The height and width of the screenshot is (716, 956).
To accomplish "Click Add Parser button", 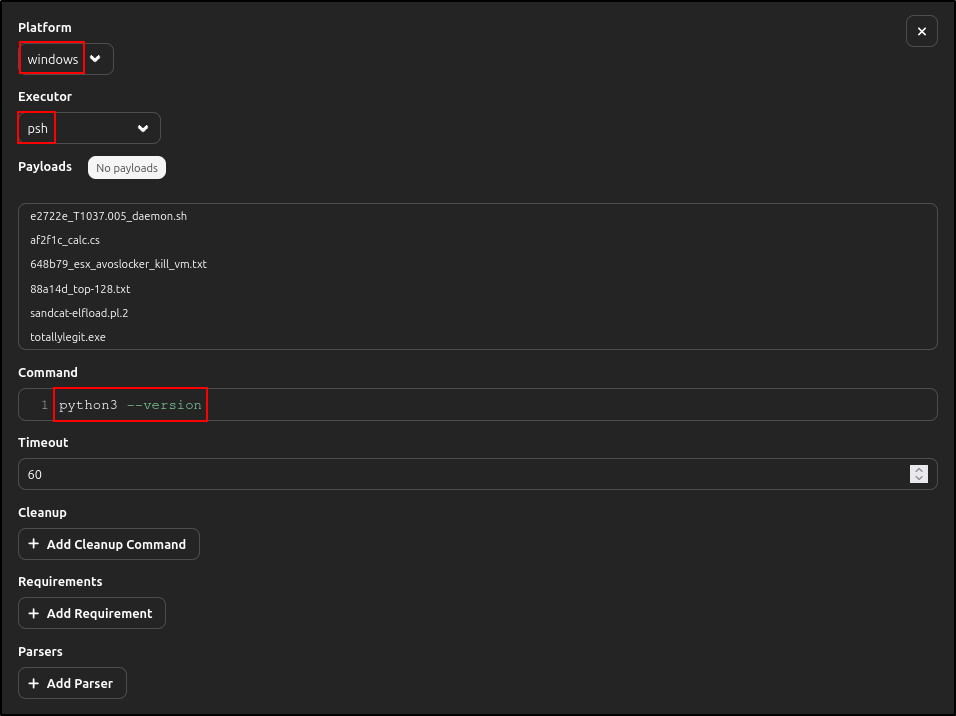I will (73, 683).
